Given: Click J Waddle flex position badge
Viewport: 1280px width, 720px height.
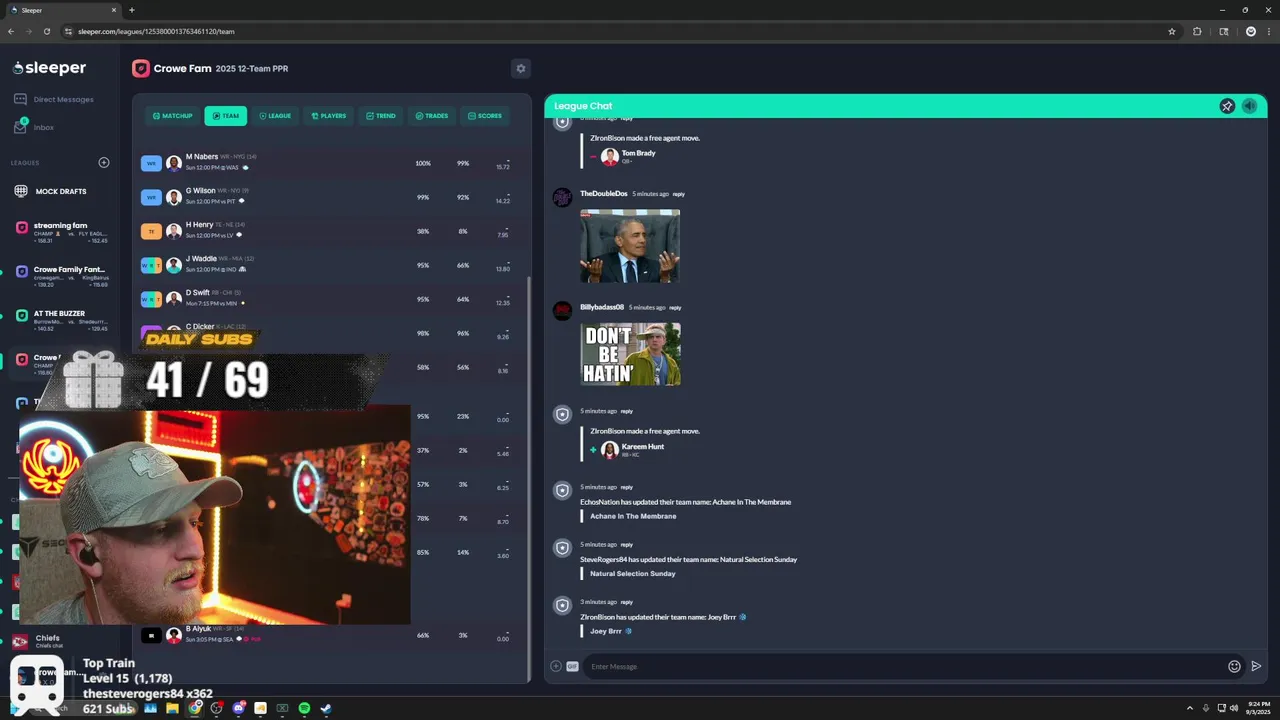Looking at the screenshot, I should tap(151, 265).
